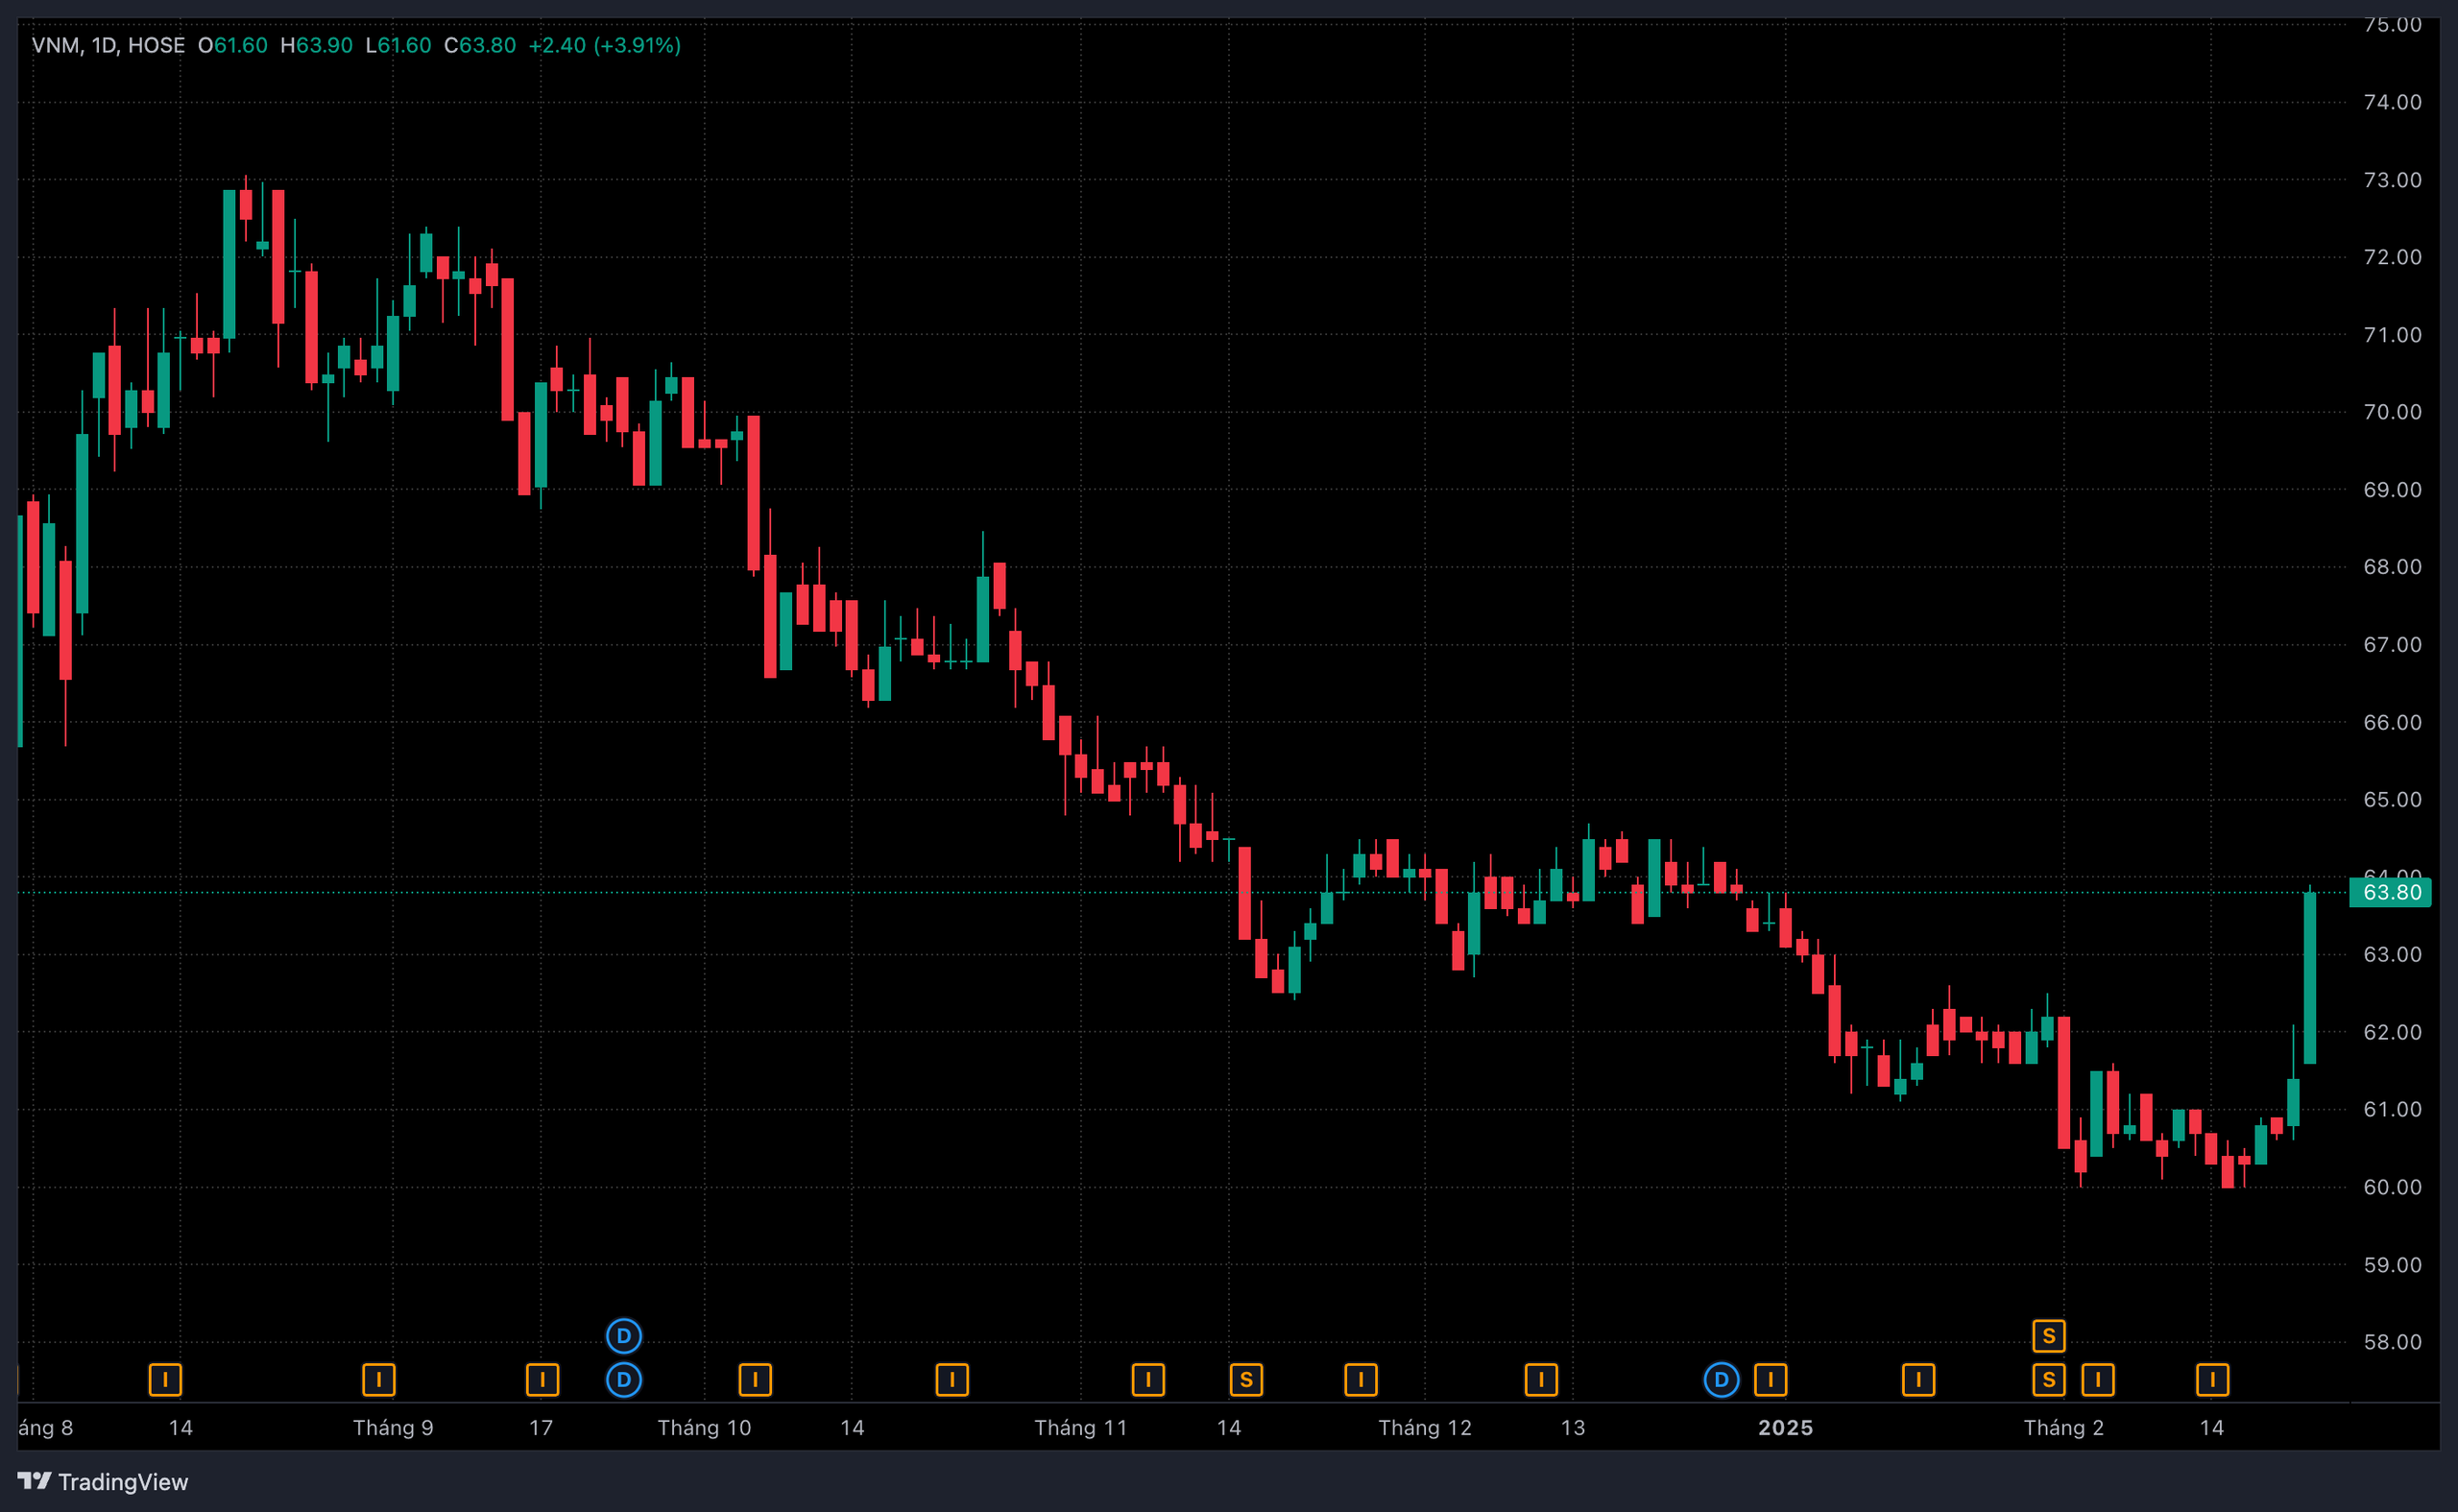This screenshot has height=1512, width=2458.
Task: Click the 73.00 price axis label
Action: 2392,180
